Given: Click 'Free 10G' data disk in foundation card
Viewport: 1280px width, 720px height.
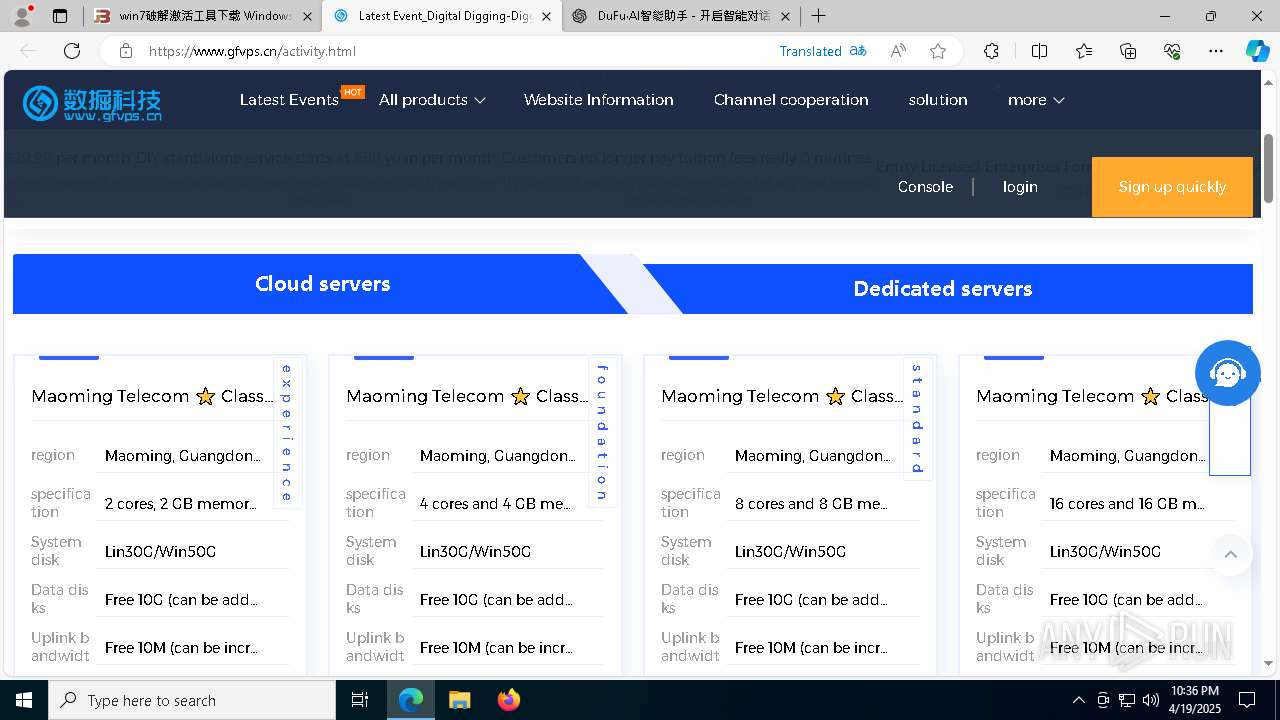Looking at the screenshot, I should (x=496, y=600).
